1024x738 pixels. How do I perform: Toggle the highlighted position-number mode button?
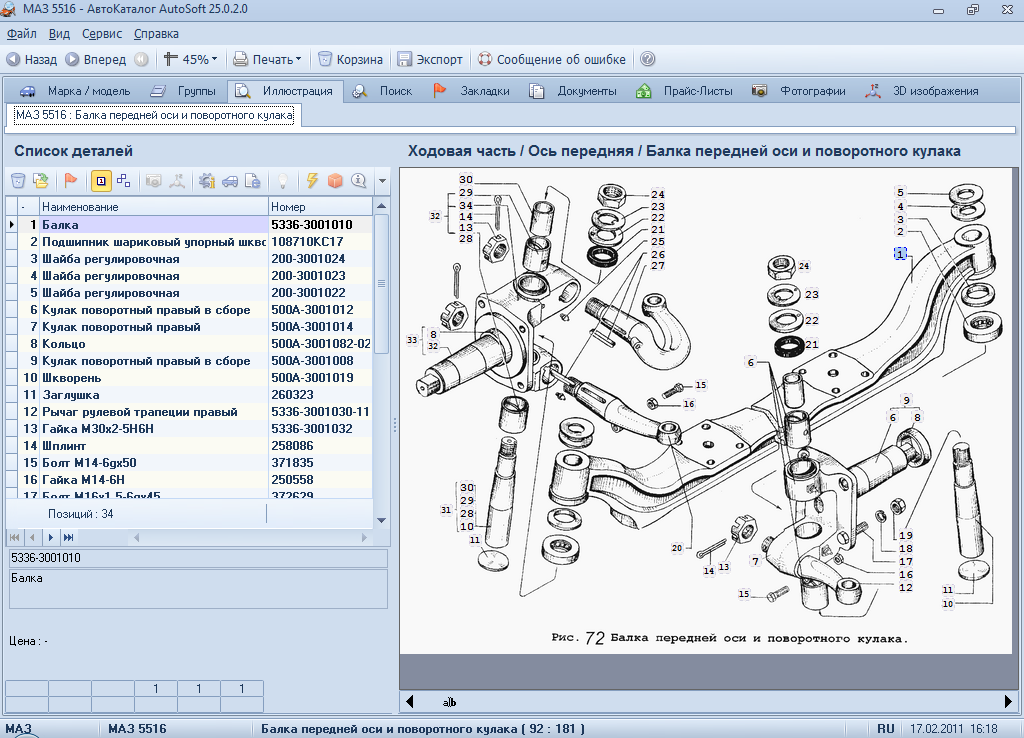pos(101,181)
